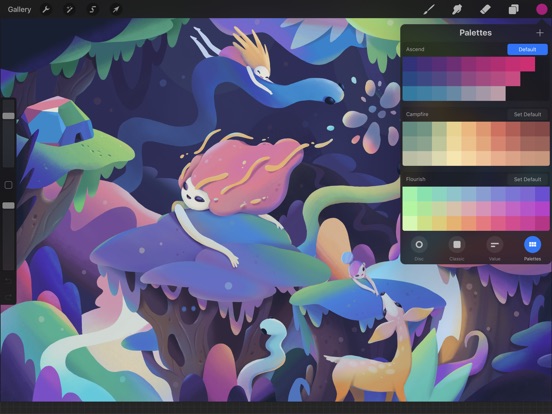
Task: Return to the Gallery
Action: click(19, 10)
